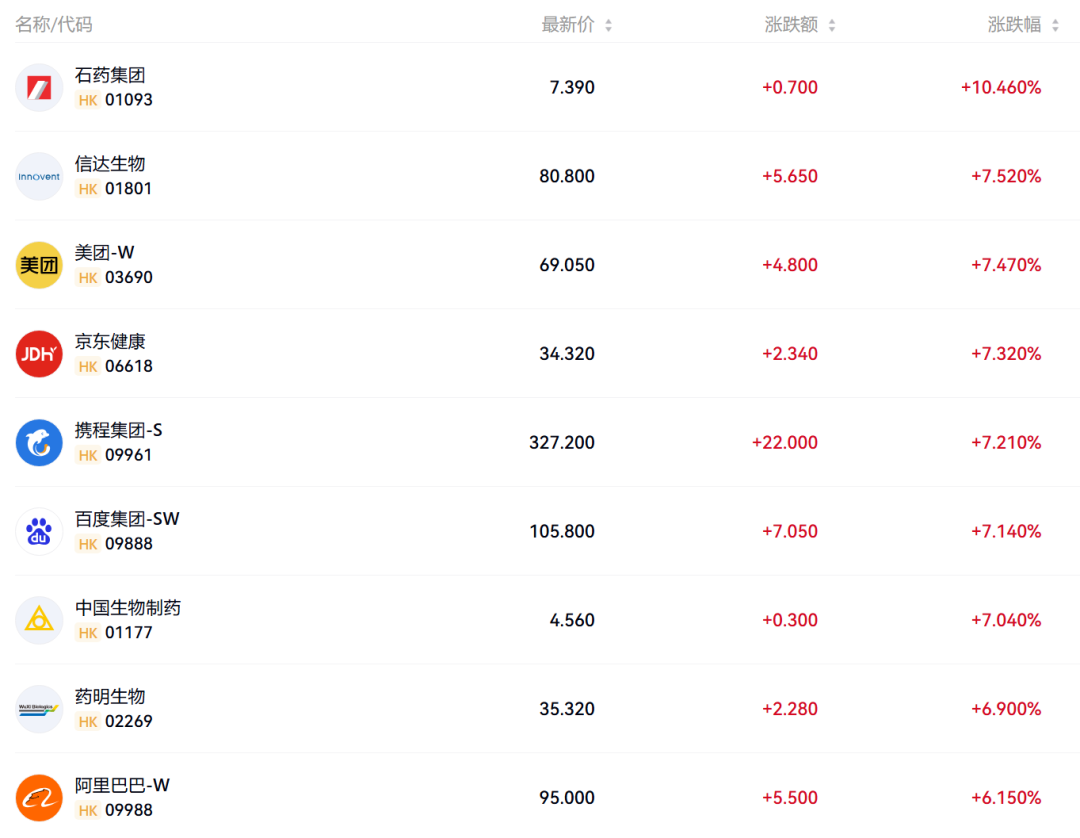Click the 最新价 column header label
Viewport: 1080px width, 838px height.
568,25
